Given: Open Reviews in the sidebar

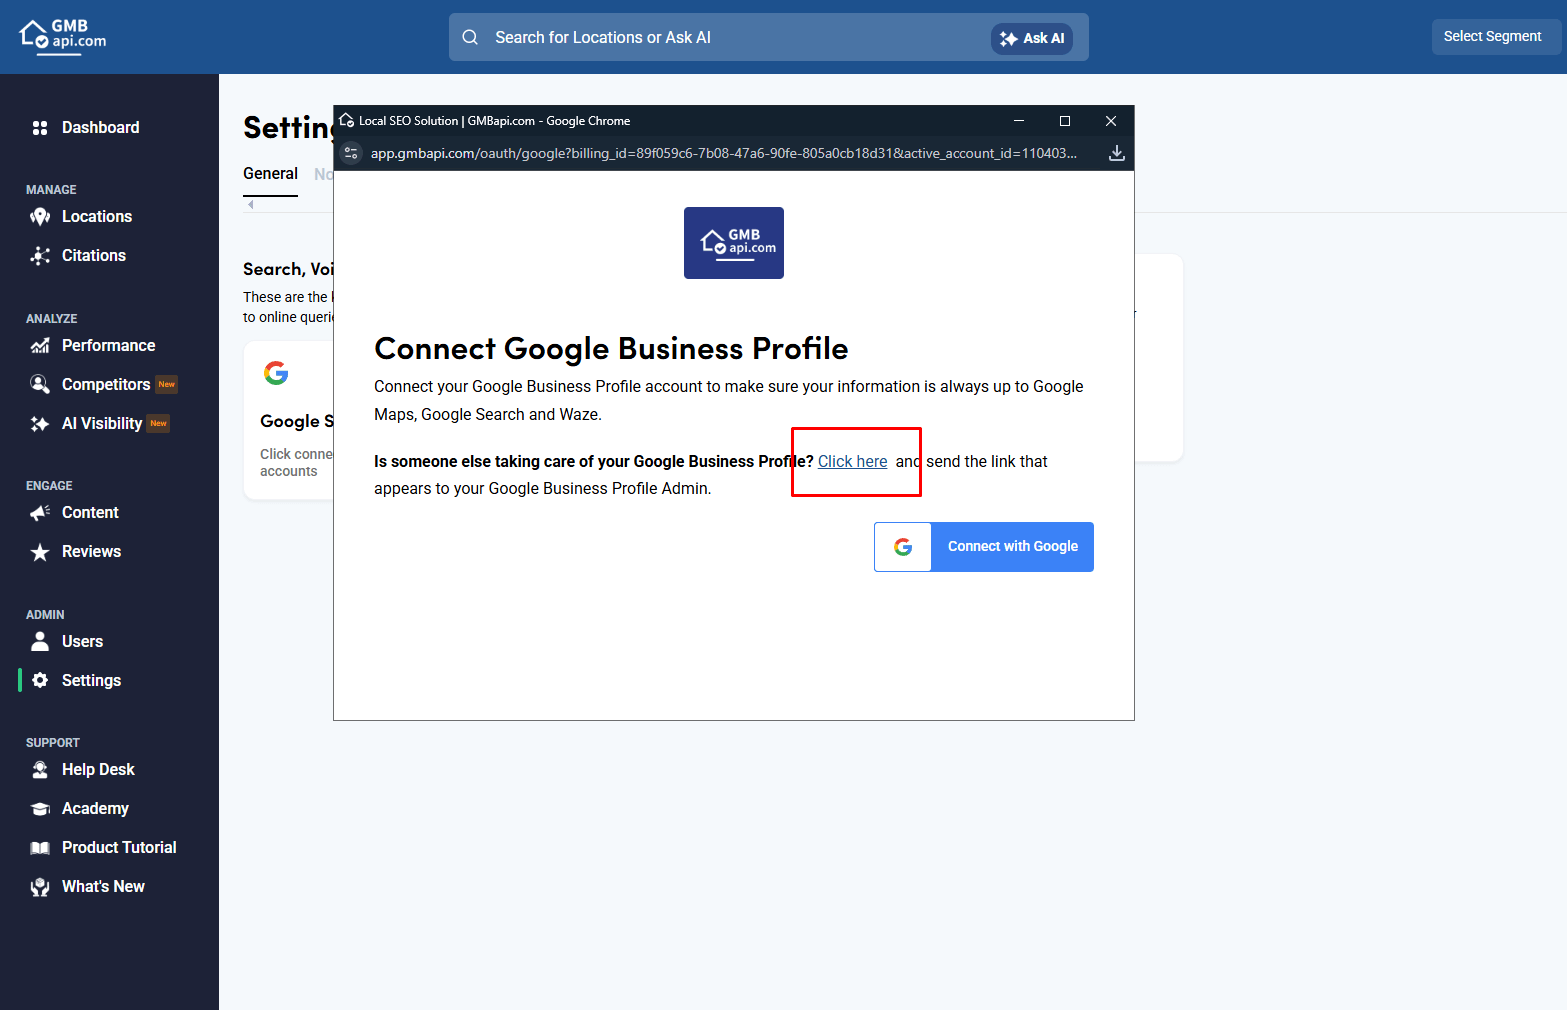Looking at the screenshot, I should tap(91, 552).
